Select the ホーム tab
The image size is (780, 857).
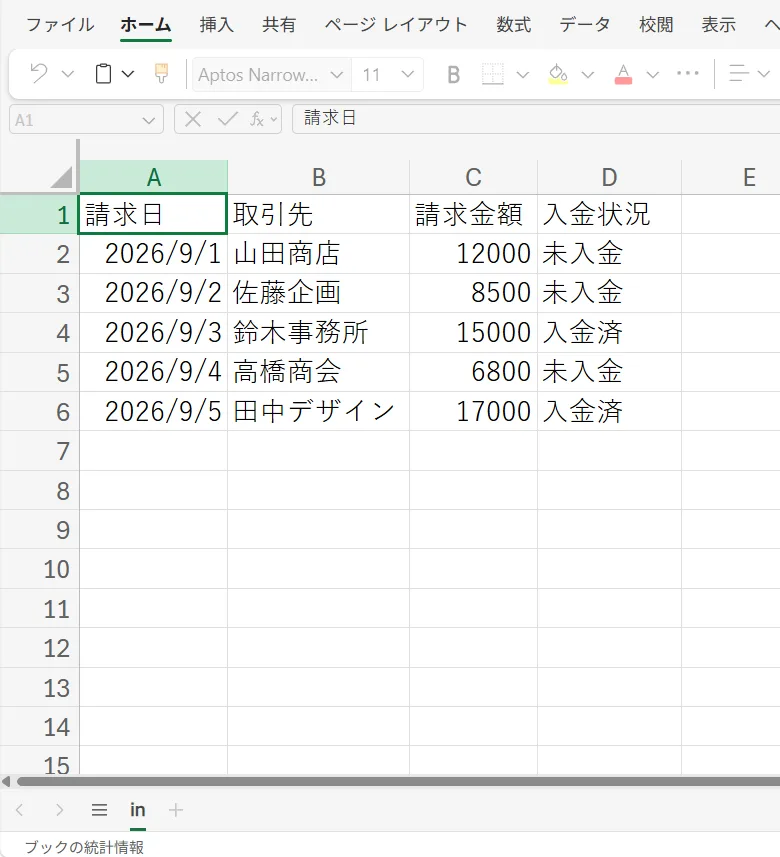click(x=146, y=25)
